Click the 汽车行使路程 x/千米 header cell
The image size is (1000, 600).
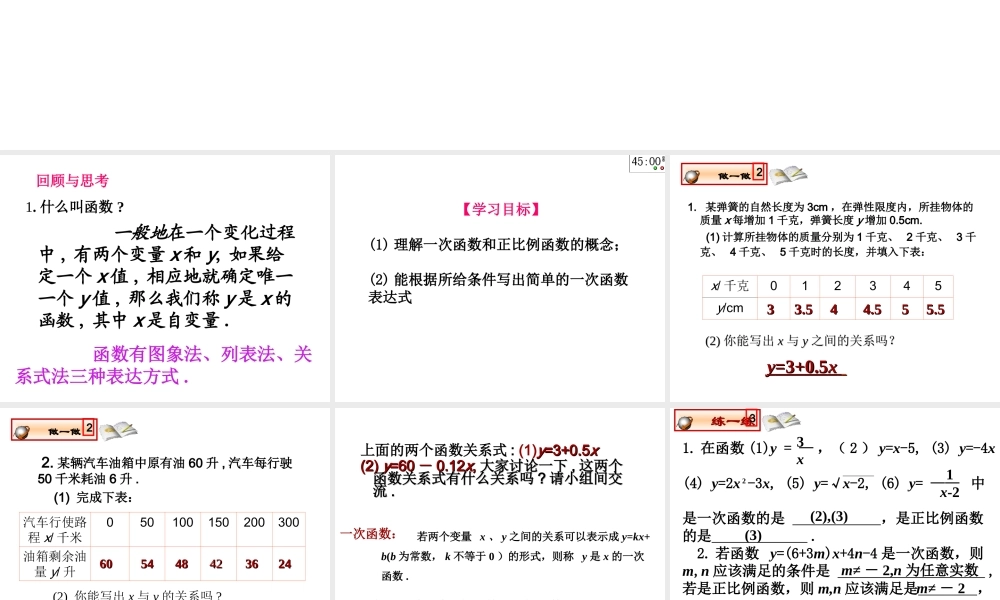(x=55, y=530)
